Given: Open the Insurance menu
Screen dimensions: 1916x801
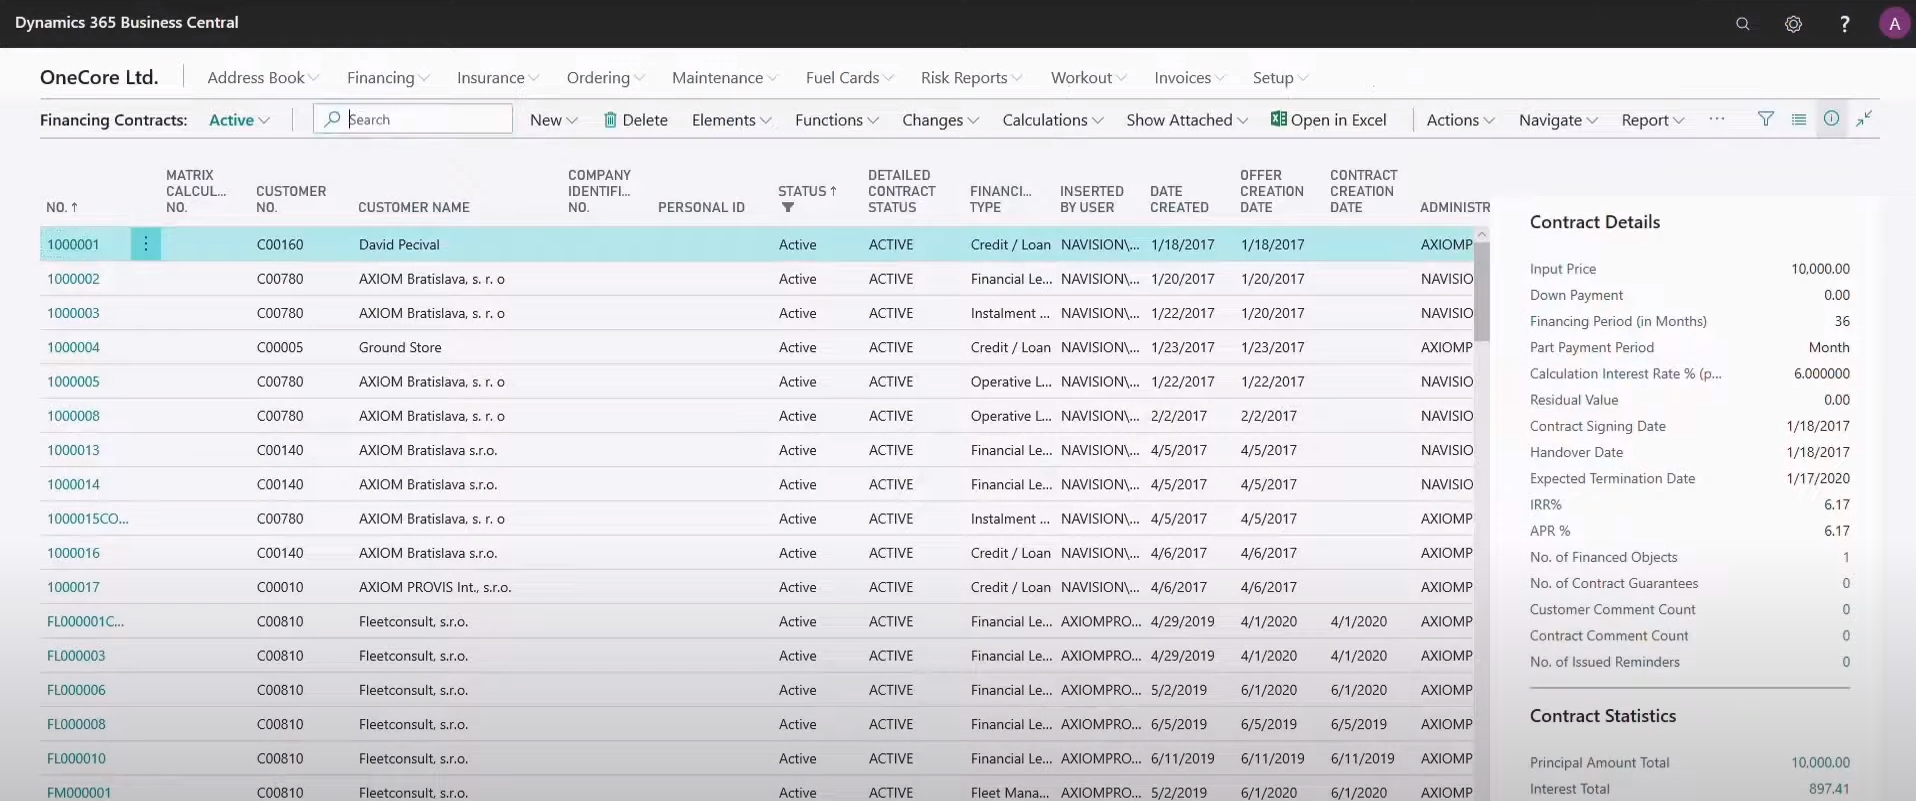Looking at the screenshot, I should [498, 78].
